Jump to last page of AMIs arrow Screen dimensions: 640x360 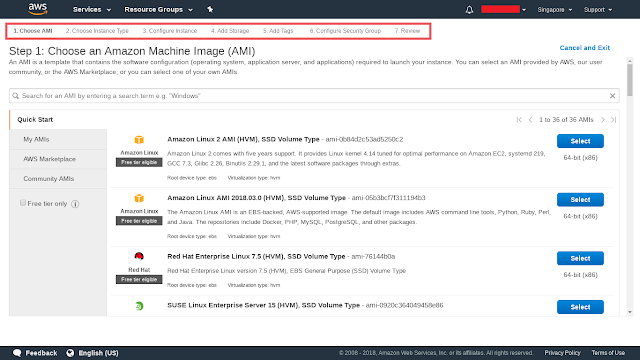coord(613,120)
